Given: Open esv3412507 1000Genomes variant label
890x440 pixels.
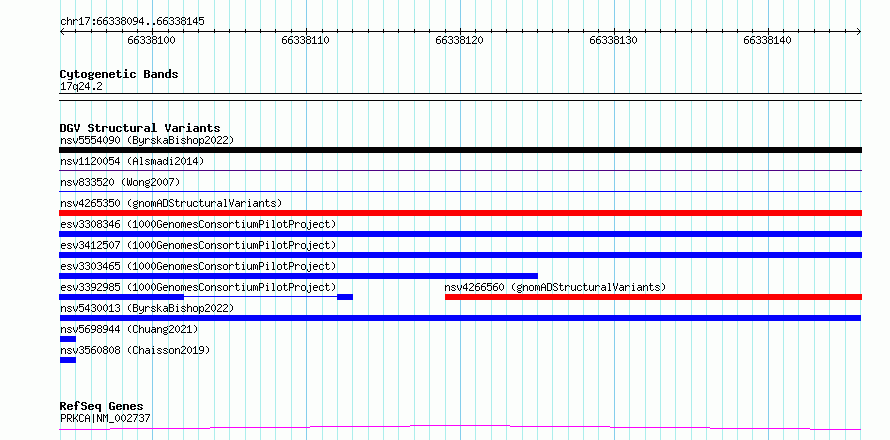Looking at the screenshot, I should pyautogui.click(x=198, y=245).
